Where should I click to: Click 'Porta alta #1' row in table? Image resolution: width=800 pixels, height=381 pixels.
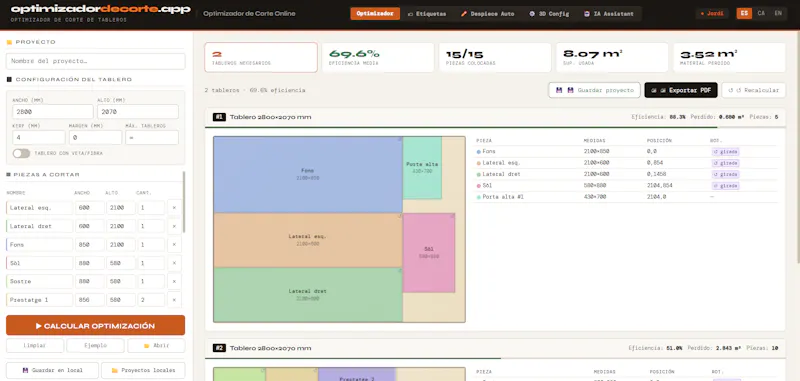(x=626, y=197)
